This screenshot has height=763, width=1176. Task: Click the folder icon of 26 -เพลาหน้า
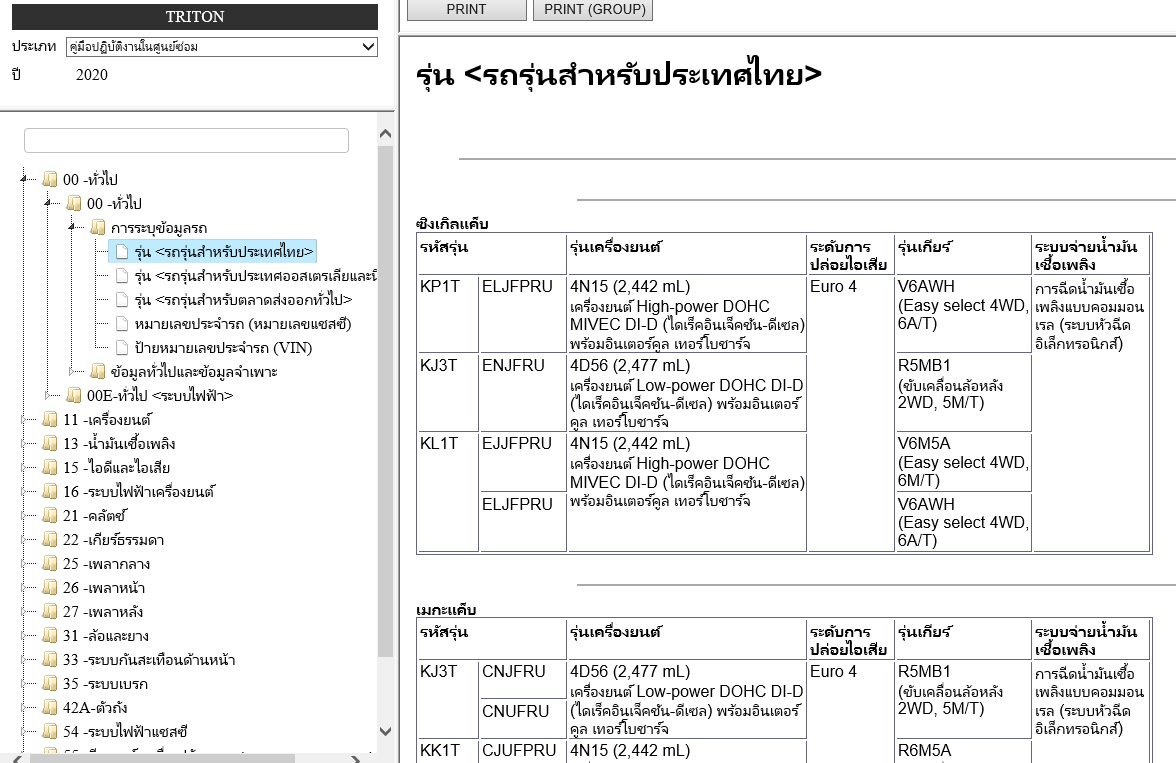[50, 587]
